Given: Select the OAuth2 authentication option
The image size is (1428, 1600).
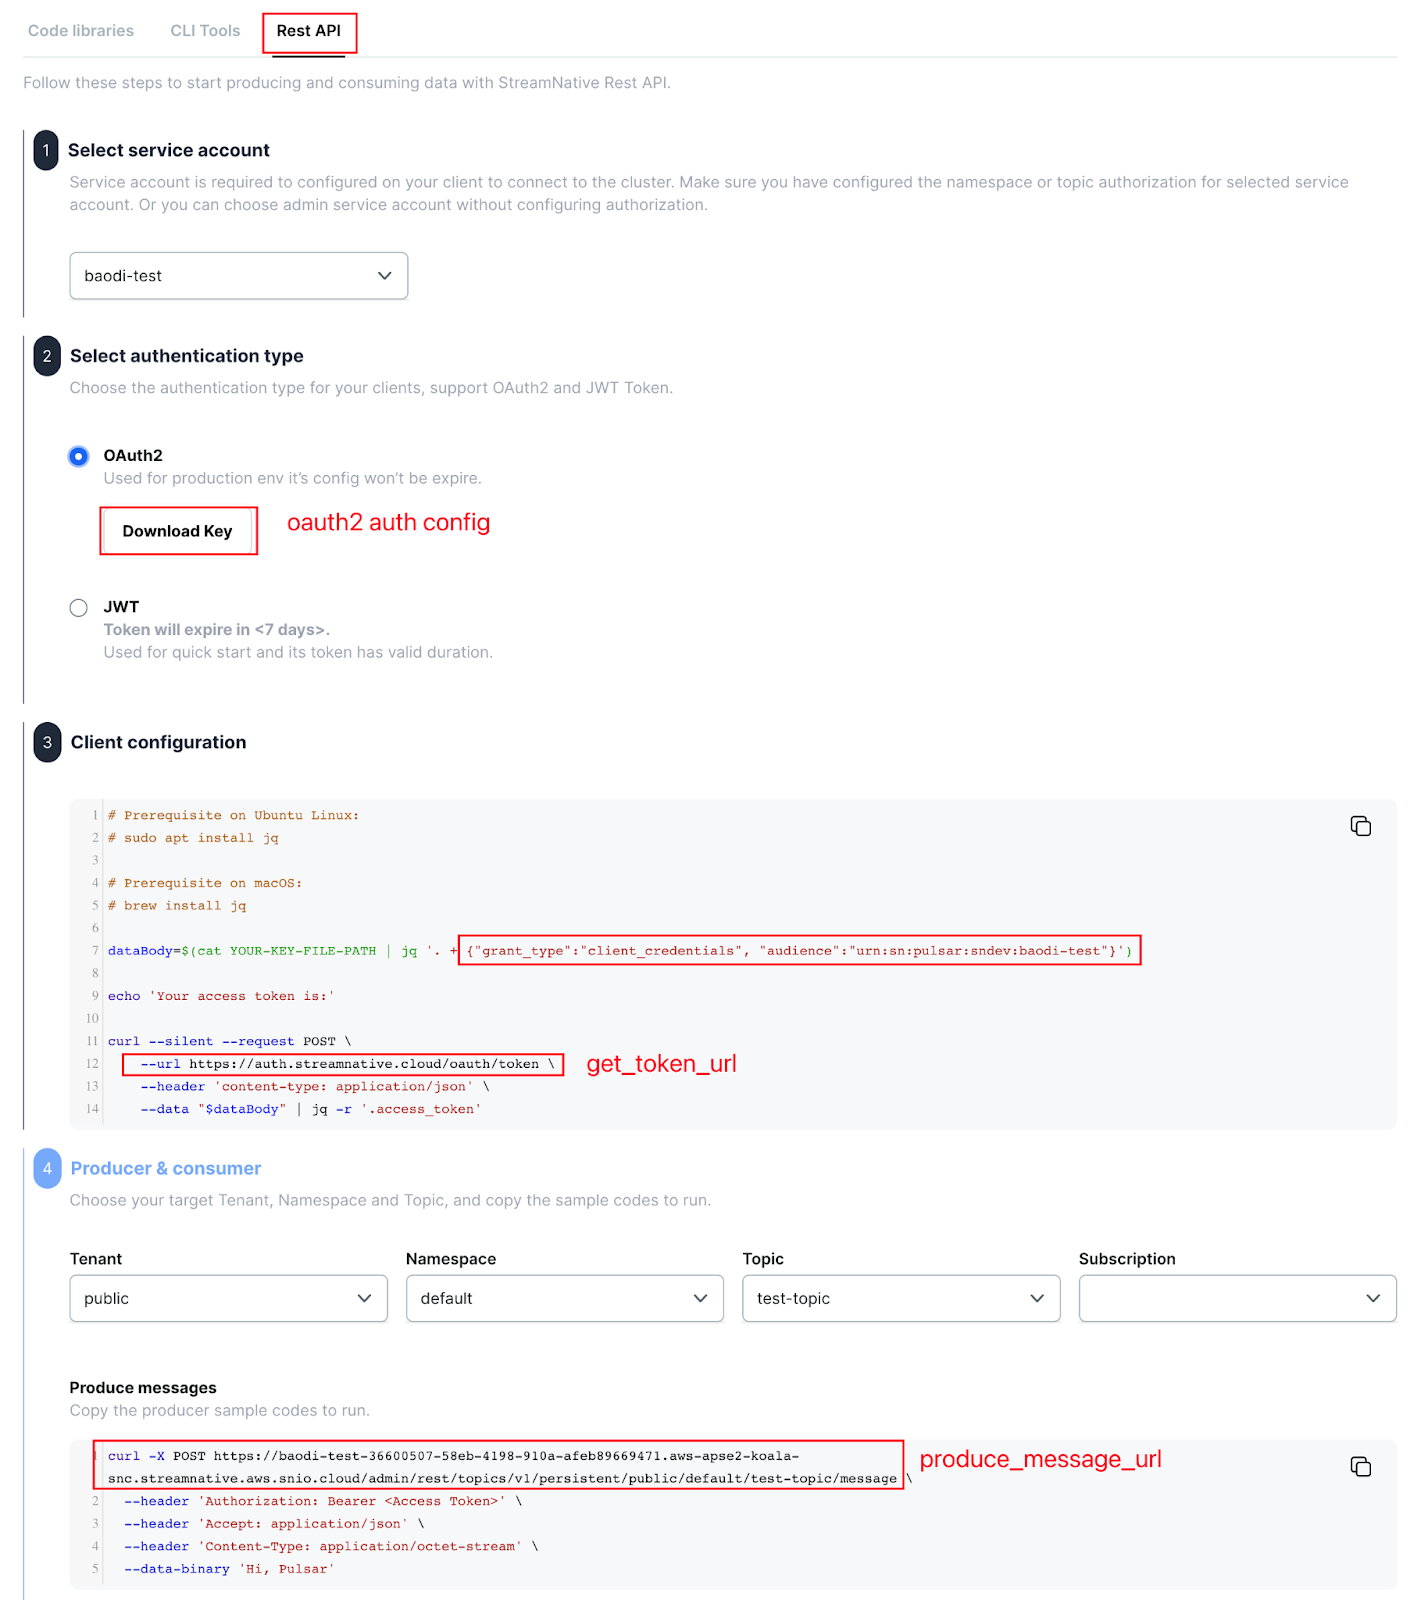Looking at the screenshot, I should (x=79, y=456).
